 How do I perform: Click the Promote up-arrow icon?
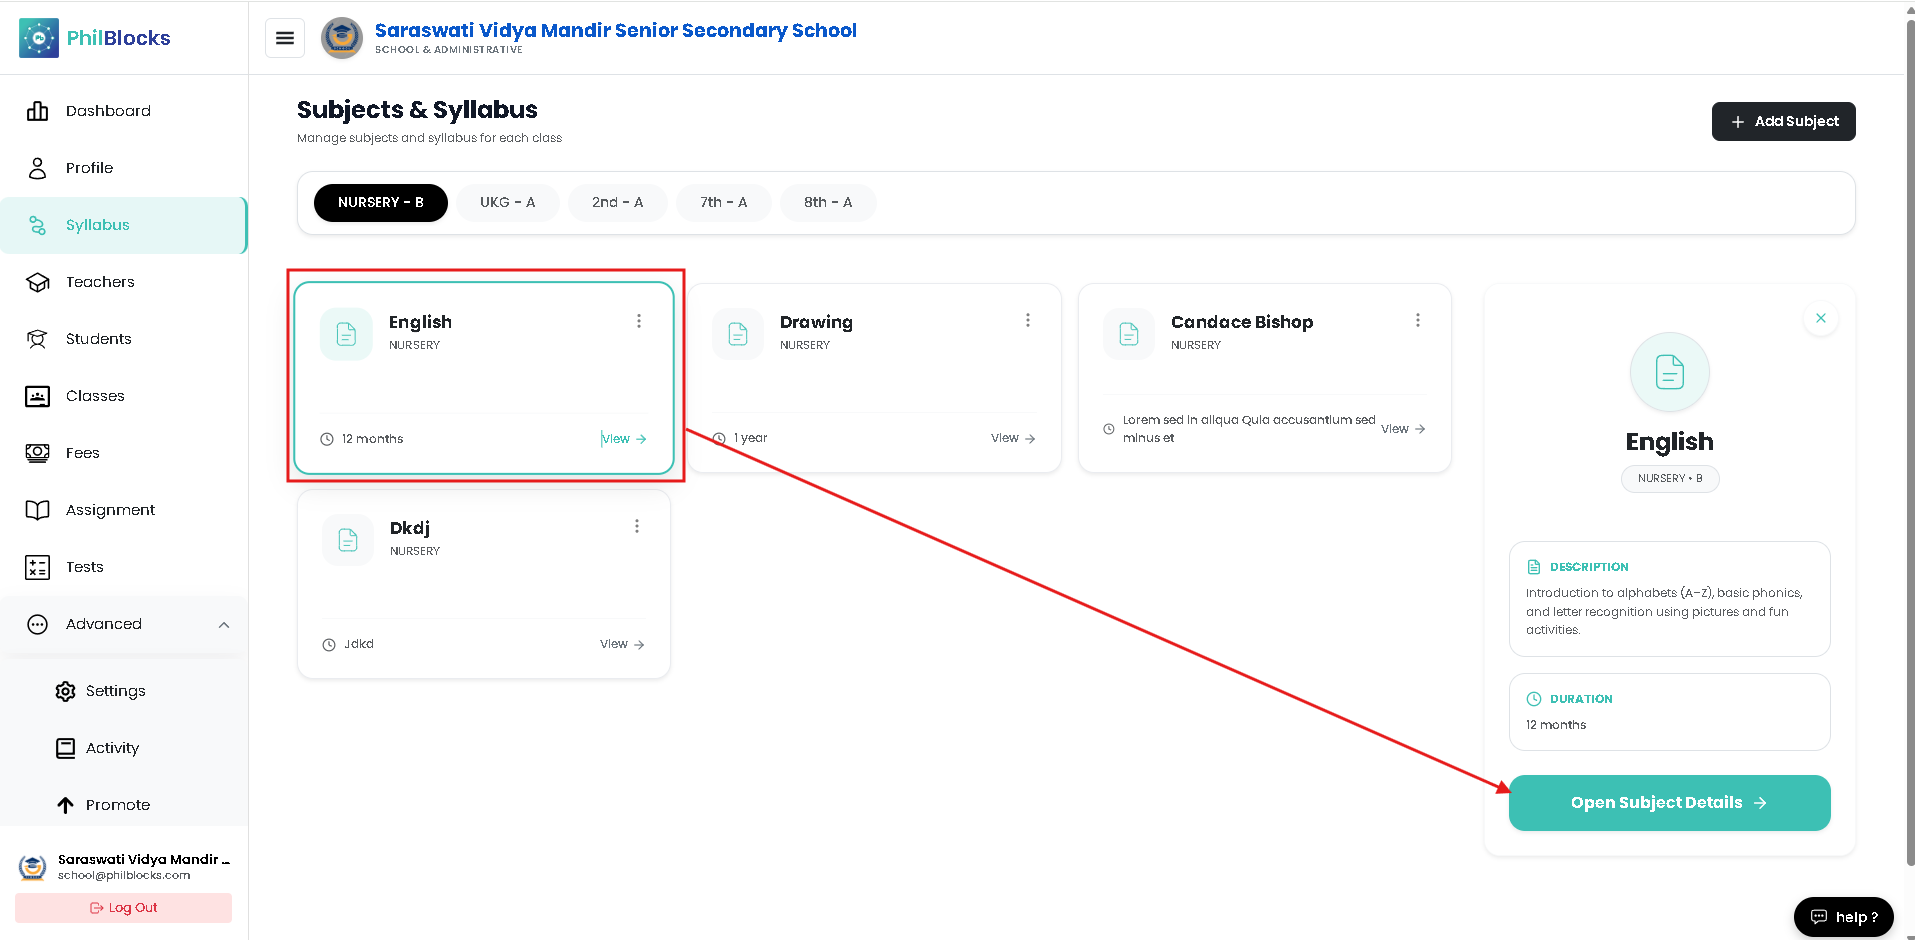tap(66, 805)
